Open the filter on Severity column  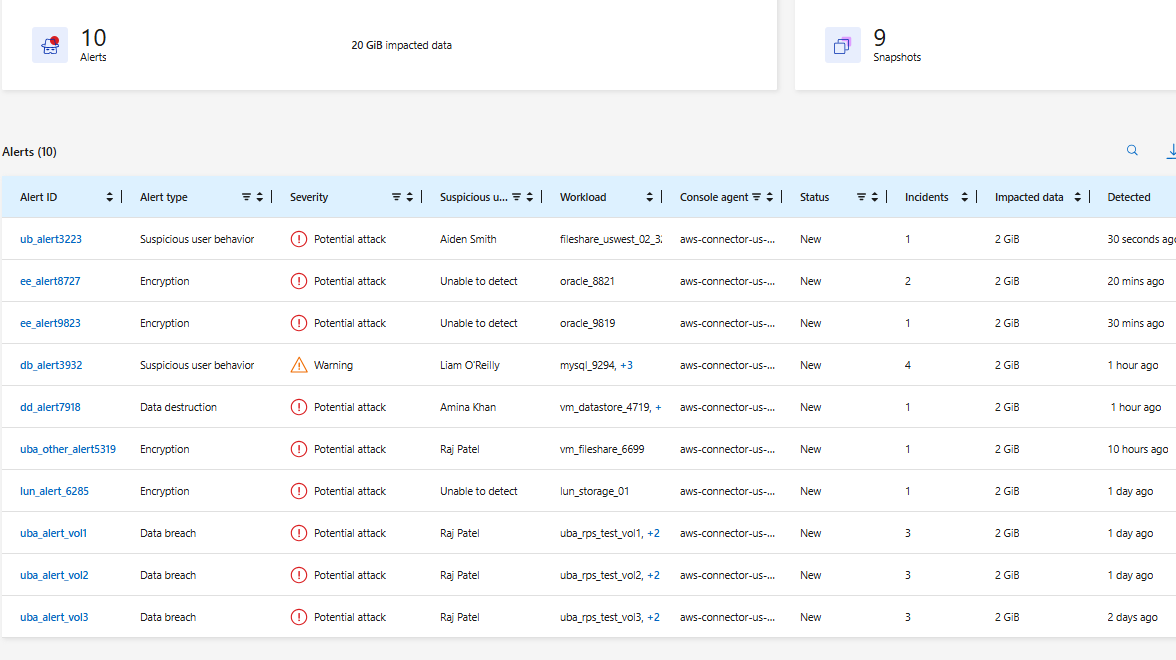point(395,196)
